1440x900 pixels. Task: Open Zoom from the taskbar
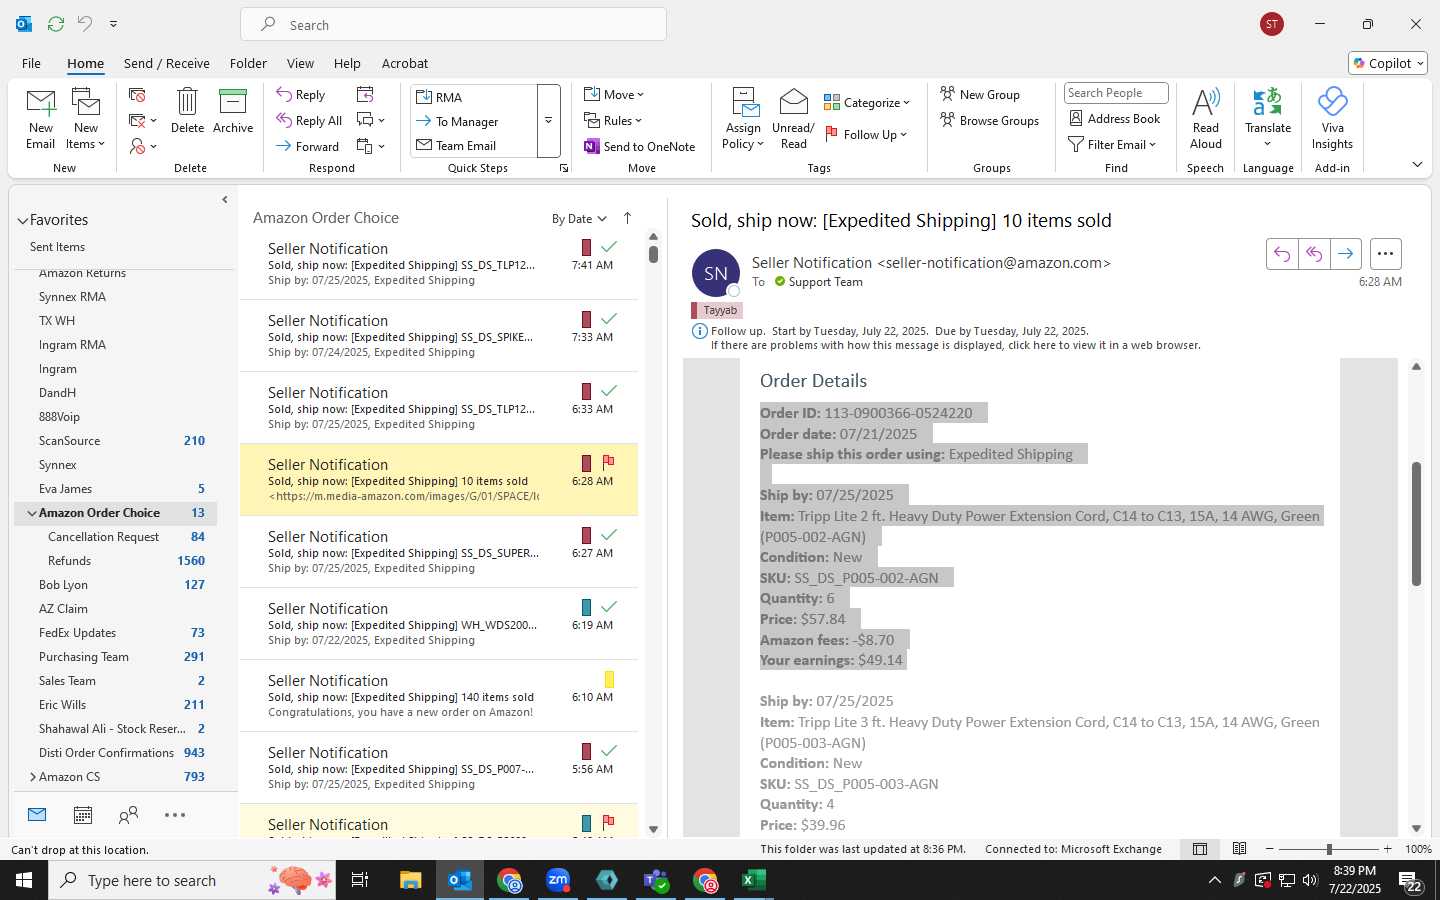pos(558,880)
